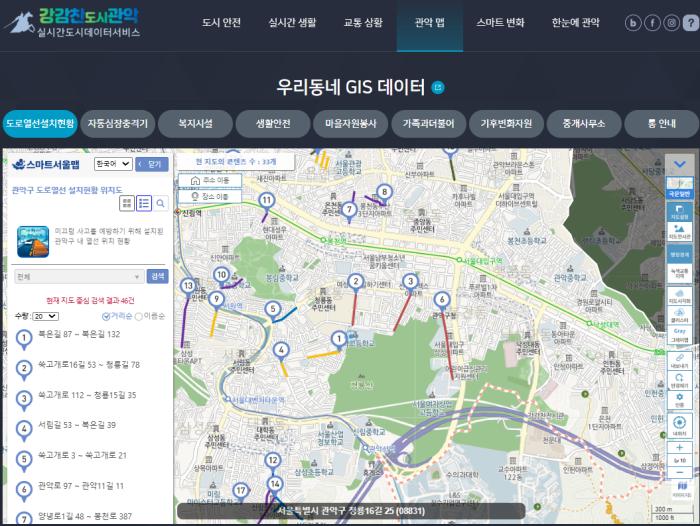Select the 거리순 distance sort option

117,316
